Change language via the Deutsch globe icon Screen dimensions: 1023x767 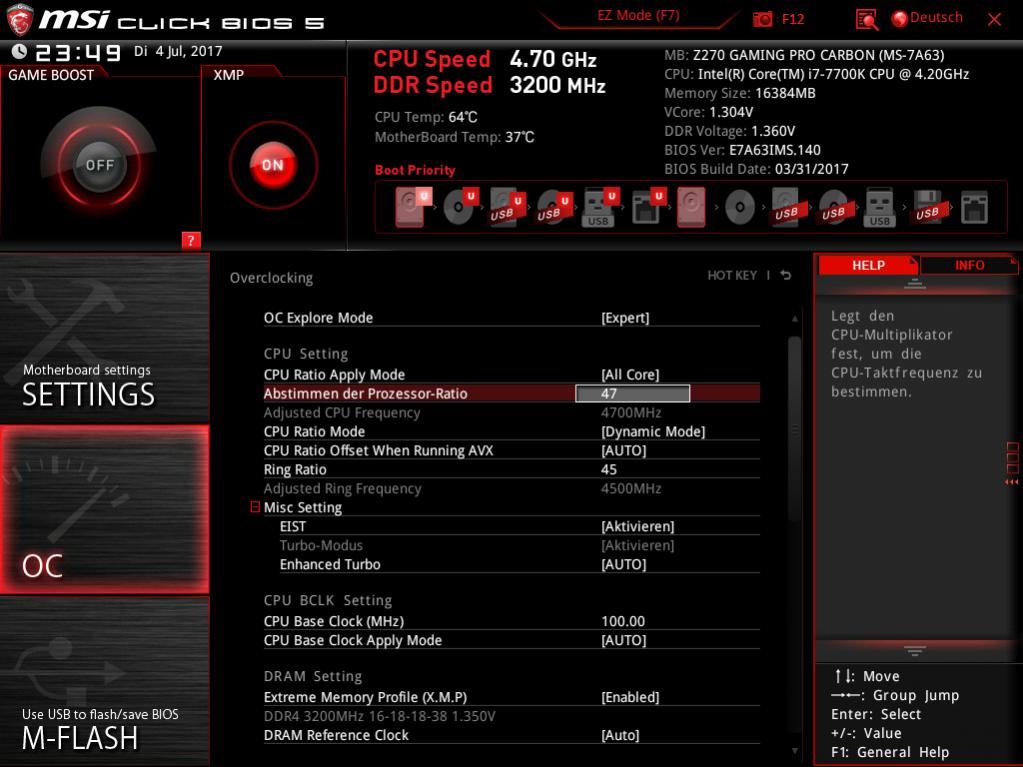point(899,19)
